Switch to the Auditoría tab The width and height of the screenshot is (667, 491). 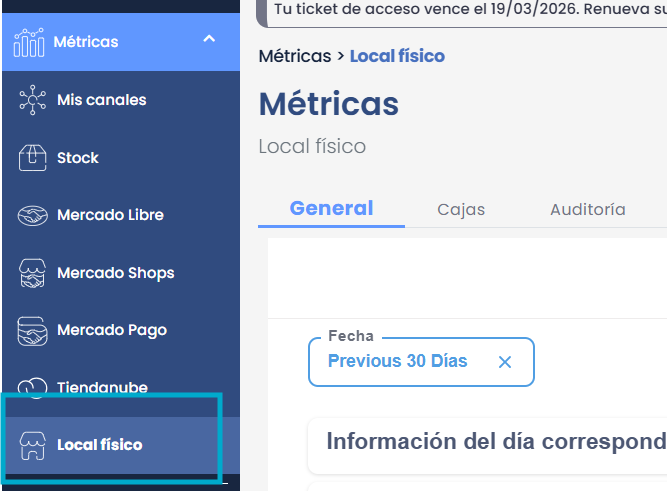click(x=588, y=209)
